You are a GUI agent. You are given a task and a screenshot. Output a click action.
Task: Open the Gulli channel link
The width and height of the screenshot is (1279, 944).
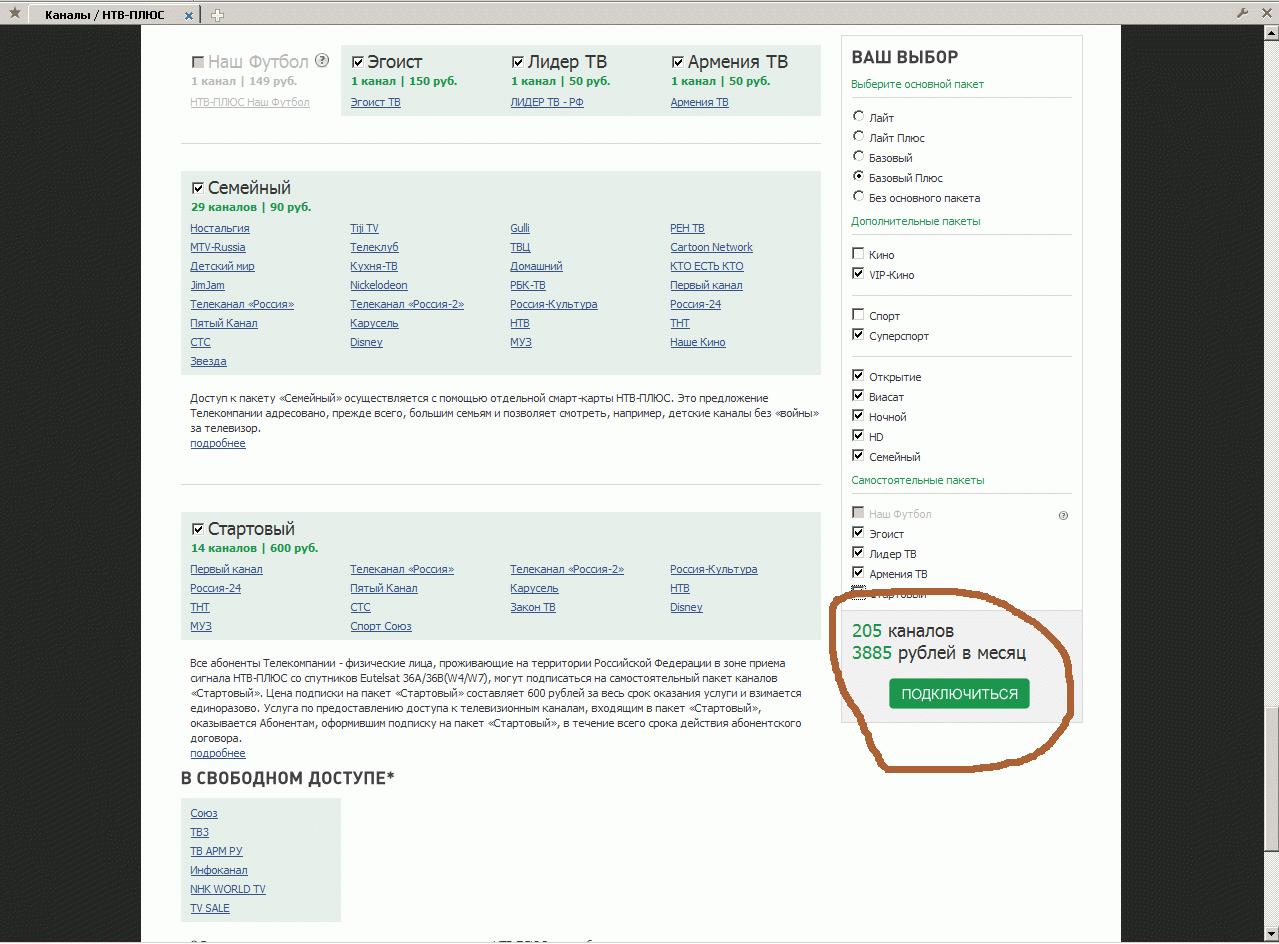coord(520,228)
